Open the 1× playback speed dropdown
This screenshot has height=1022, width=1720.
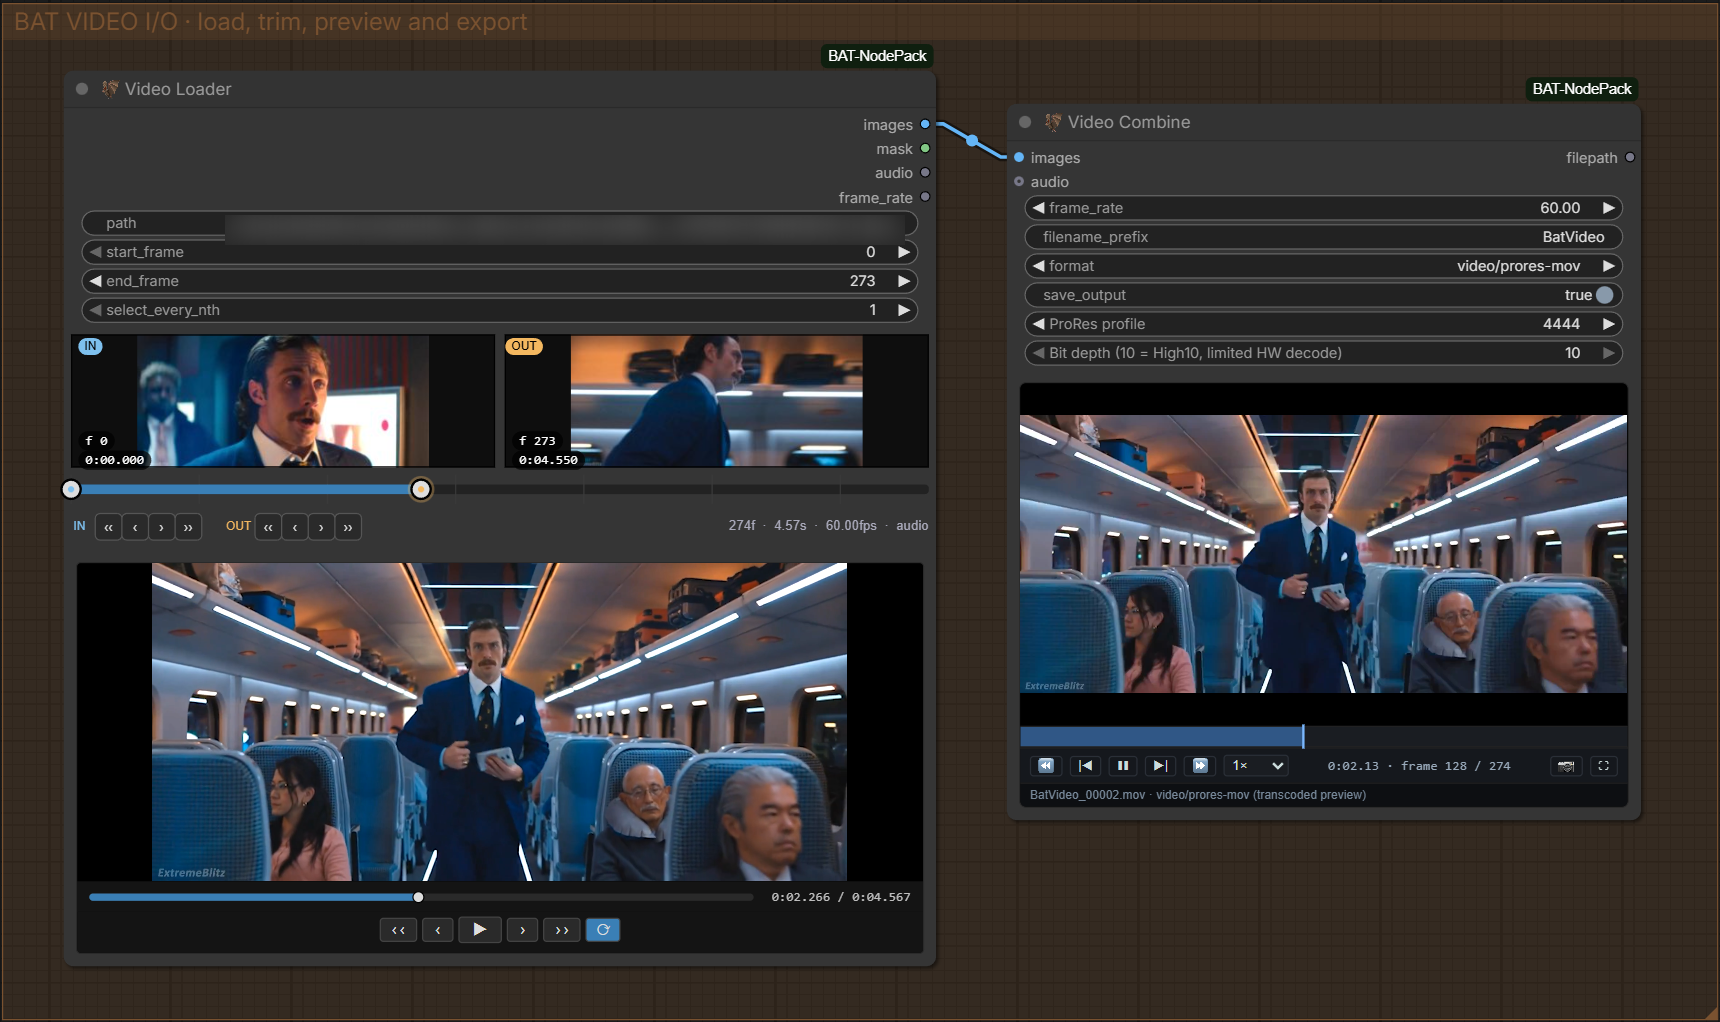click(x=1257, y=766)
